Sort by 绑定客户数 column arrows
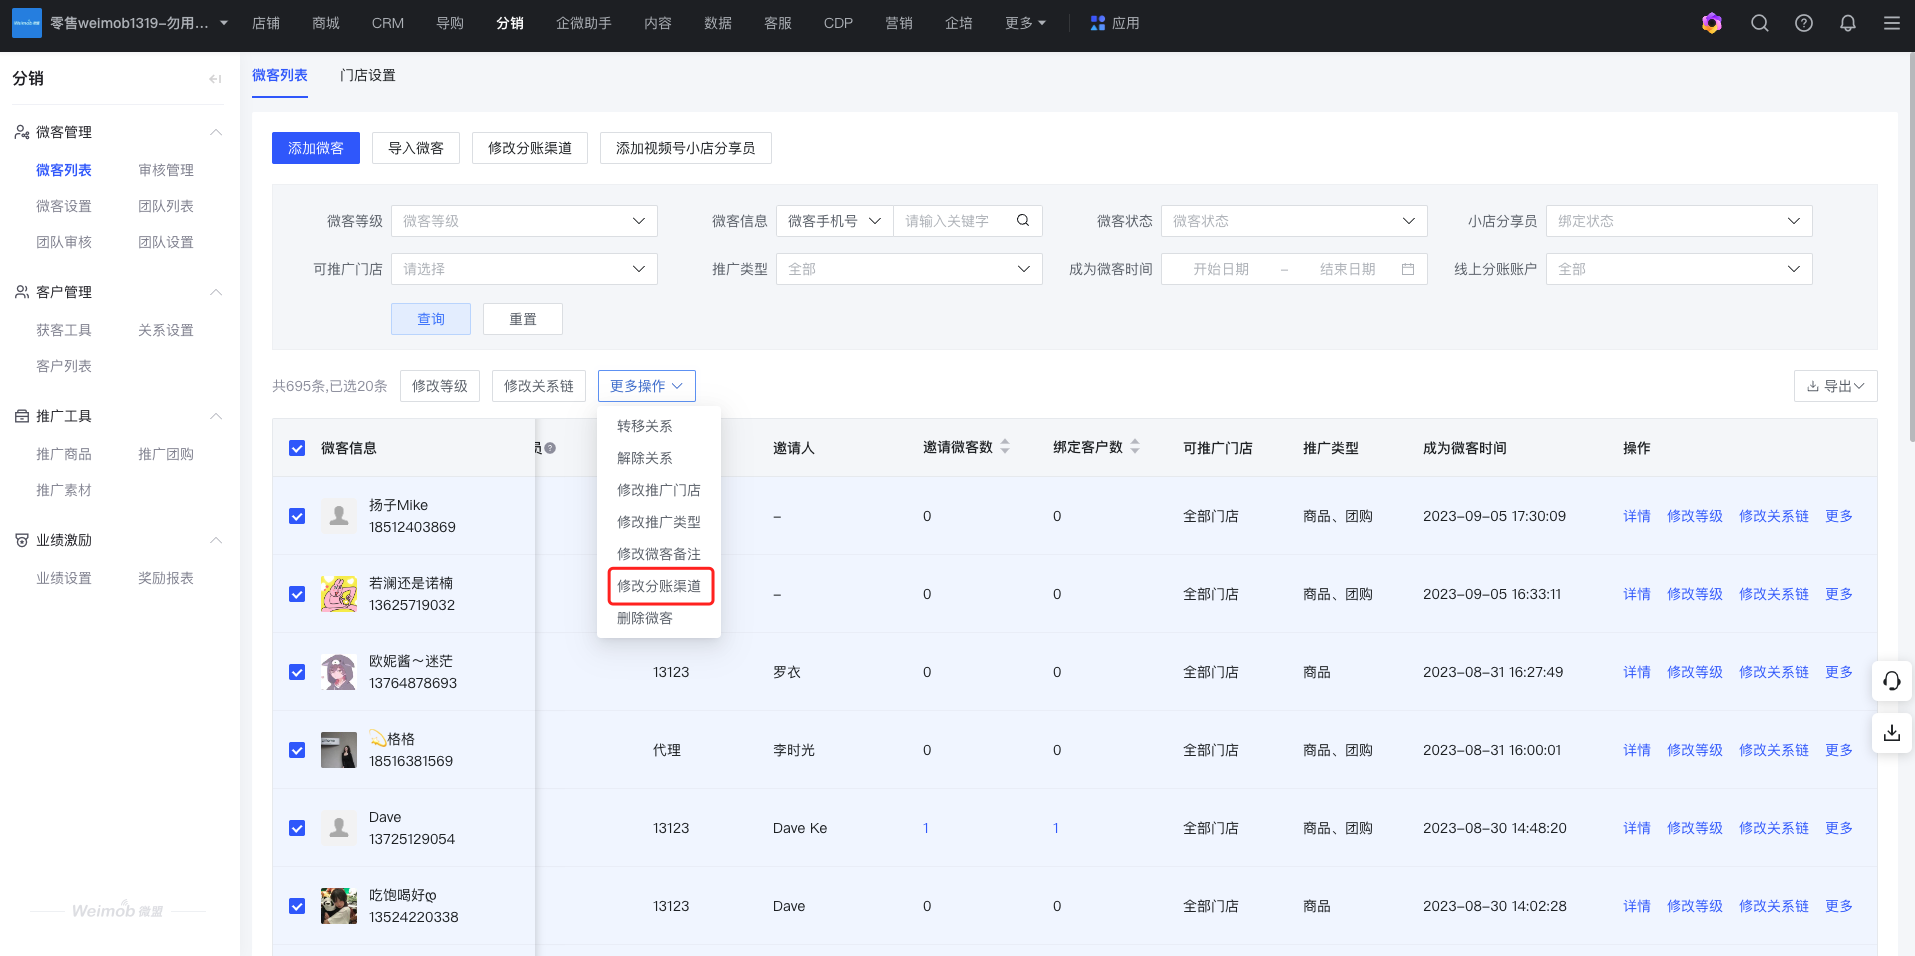The width and height of the screenshot is (1915, 956). coord(1135,447)
